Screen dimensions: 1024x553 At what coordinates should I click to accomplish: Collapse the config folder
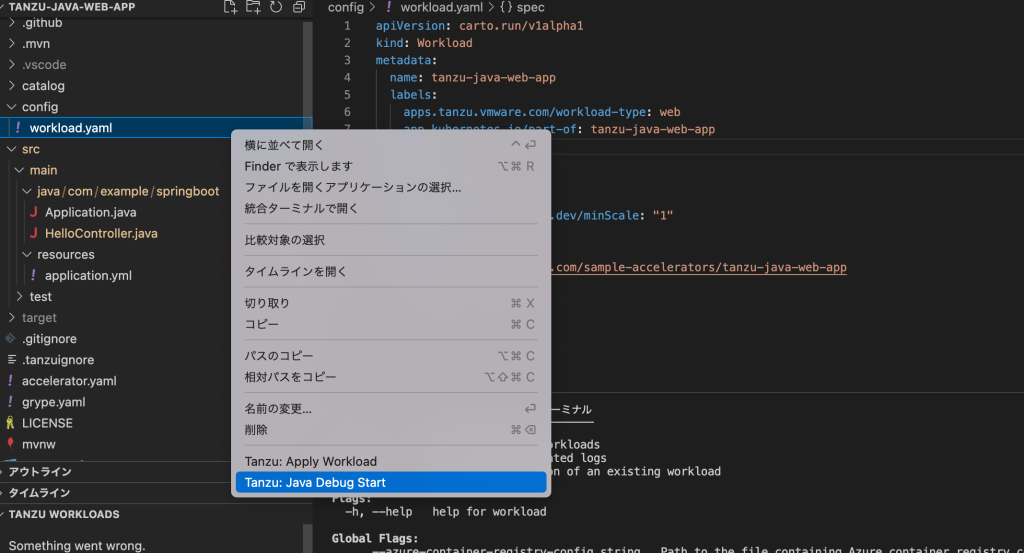pos(39,107)
